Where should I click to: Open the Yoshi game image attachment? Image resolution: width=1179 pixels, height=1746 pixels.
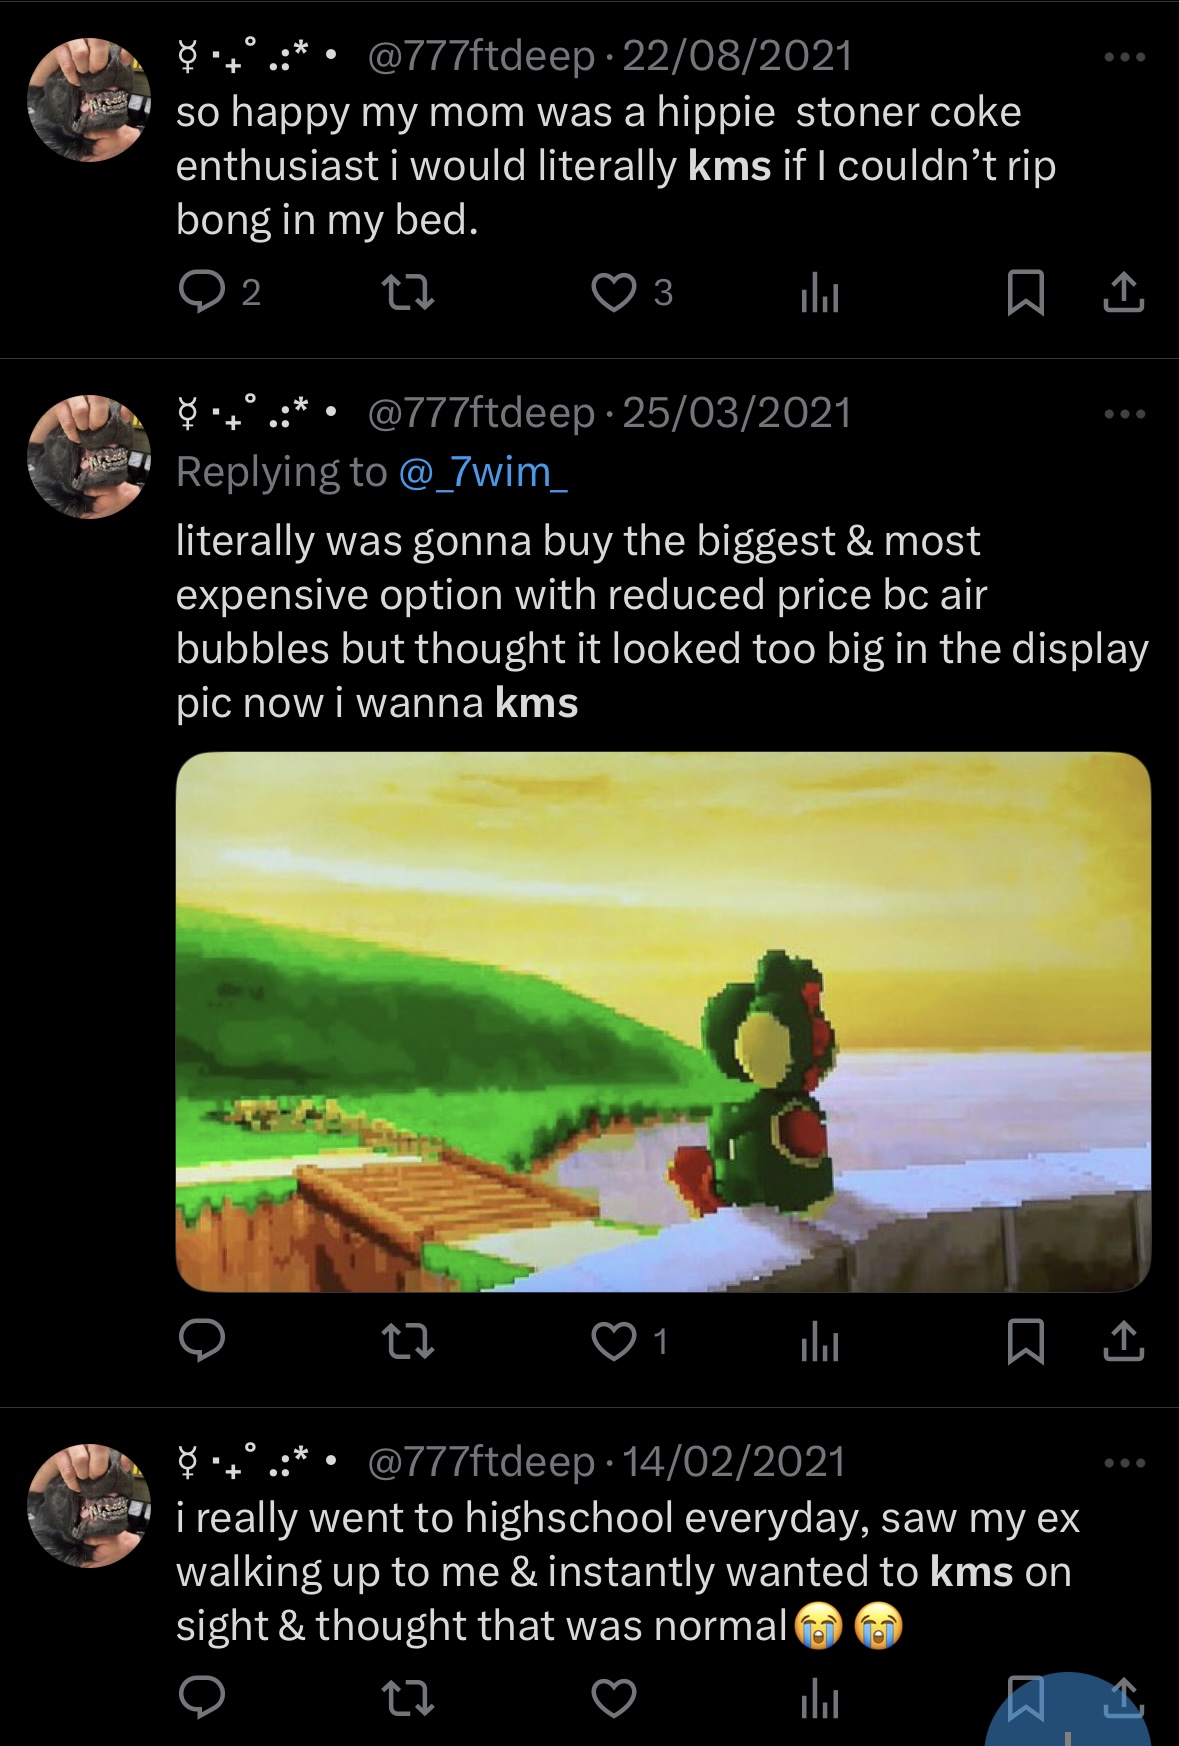click(663, 1022)
